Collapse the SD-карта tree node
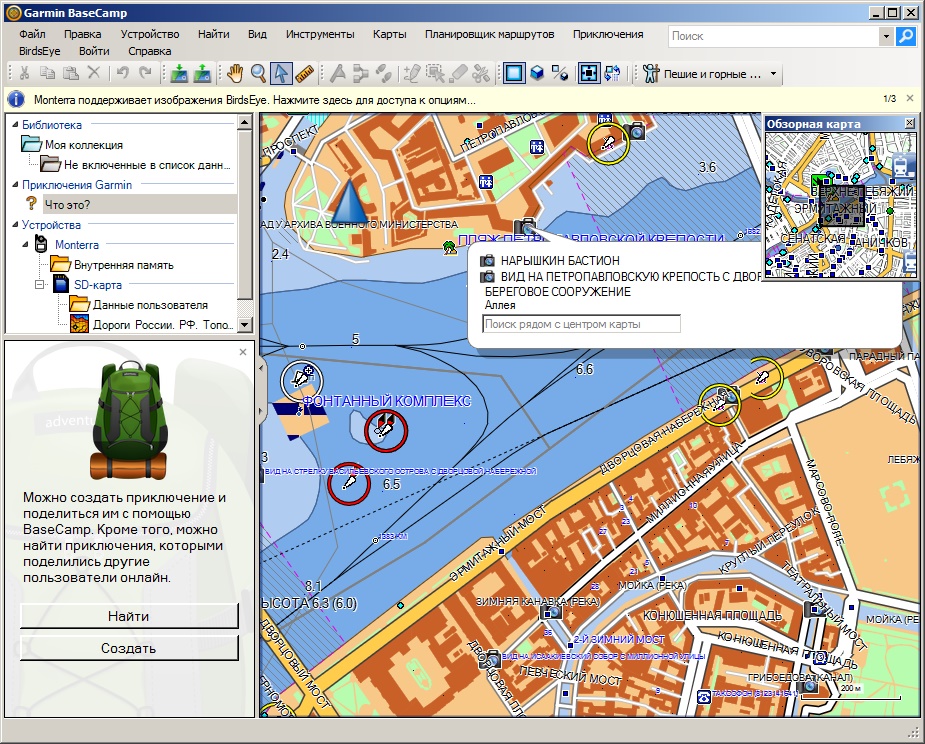Image resolution: width=925 pixels, height=744 pixels. (x=40, y=285)
